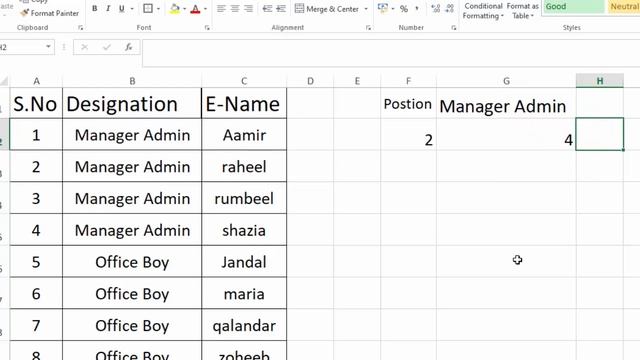The width and height of the screenshot is (640, 360).
Task: Decrease decimal places
Action: (449, 9)
